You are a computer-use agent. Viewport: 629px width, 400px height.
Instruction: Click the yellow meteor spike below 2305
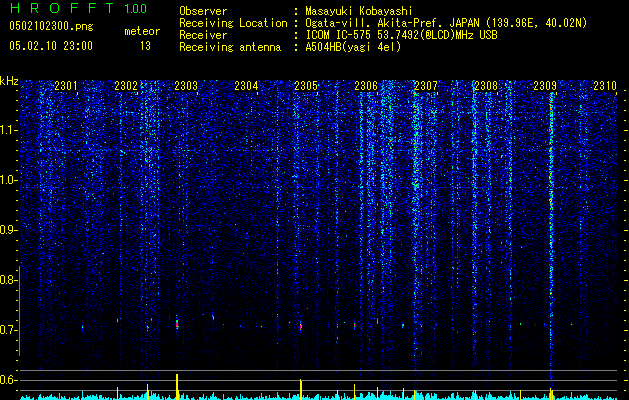pyautogui.click(x=300, y=389)
